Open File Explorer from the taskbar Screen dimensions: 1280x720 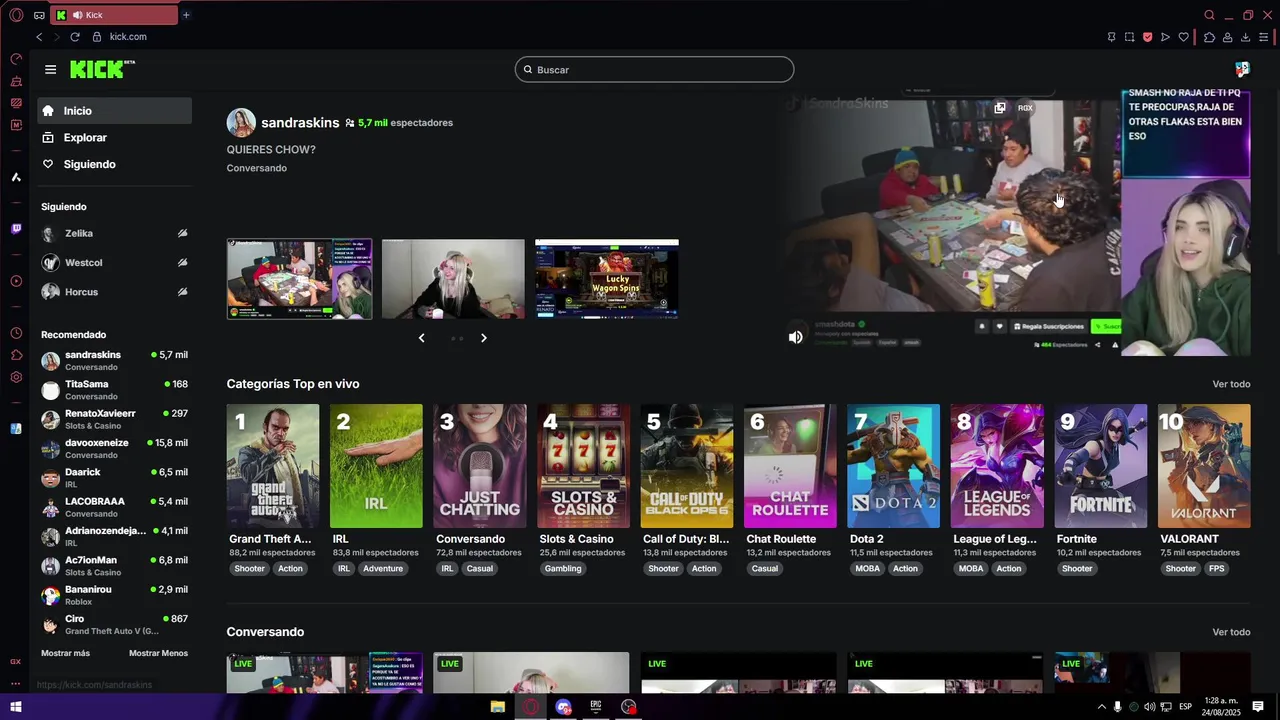pos(497,707)
